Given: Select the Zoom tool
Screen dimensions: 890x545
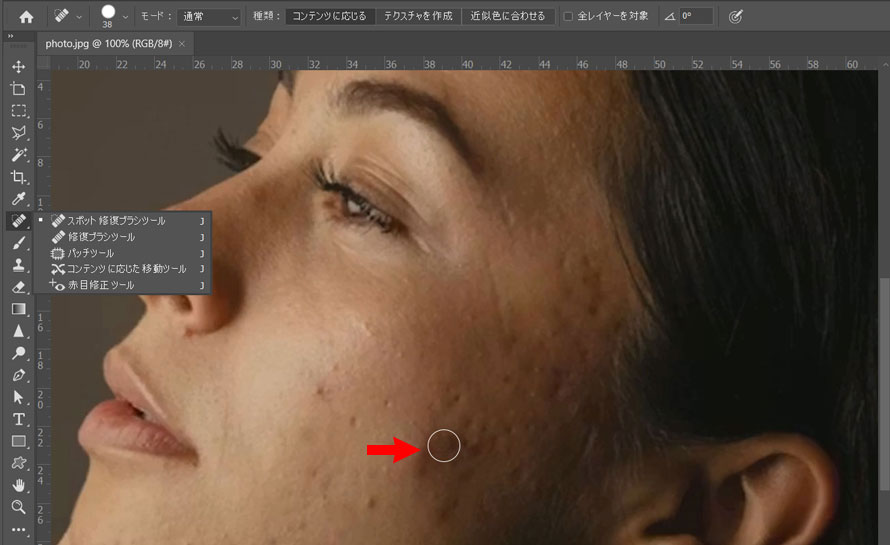Looking at the screenshot, I should click(x=18, y=507).
